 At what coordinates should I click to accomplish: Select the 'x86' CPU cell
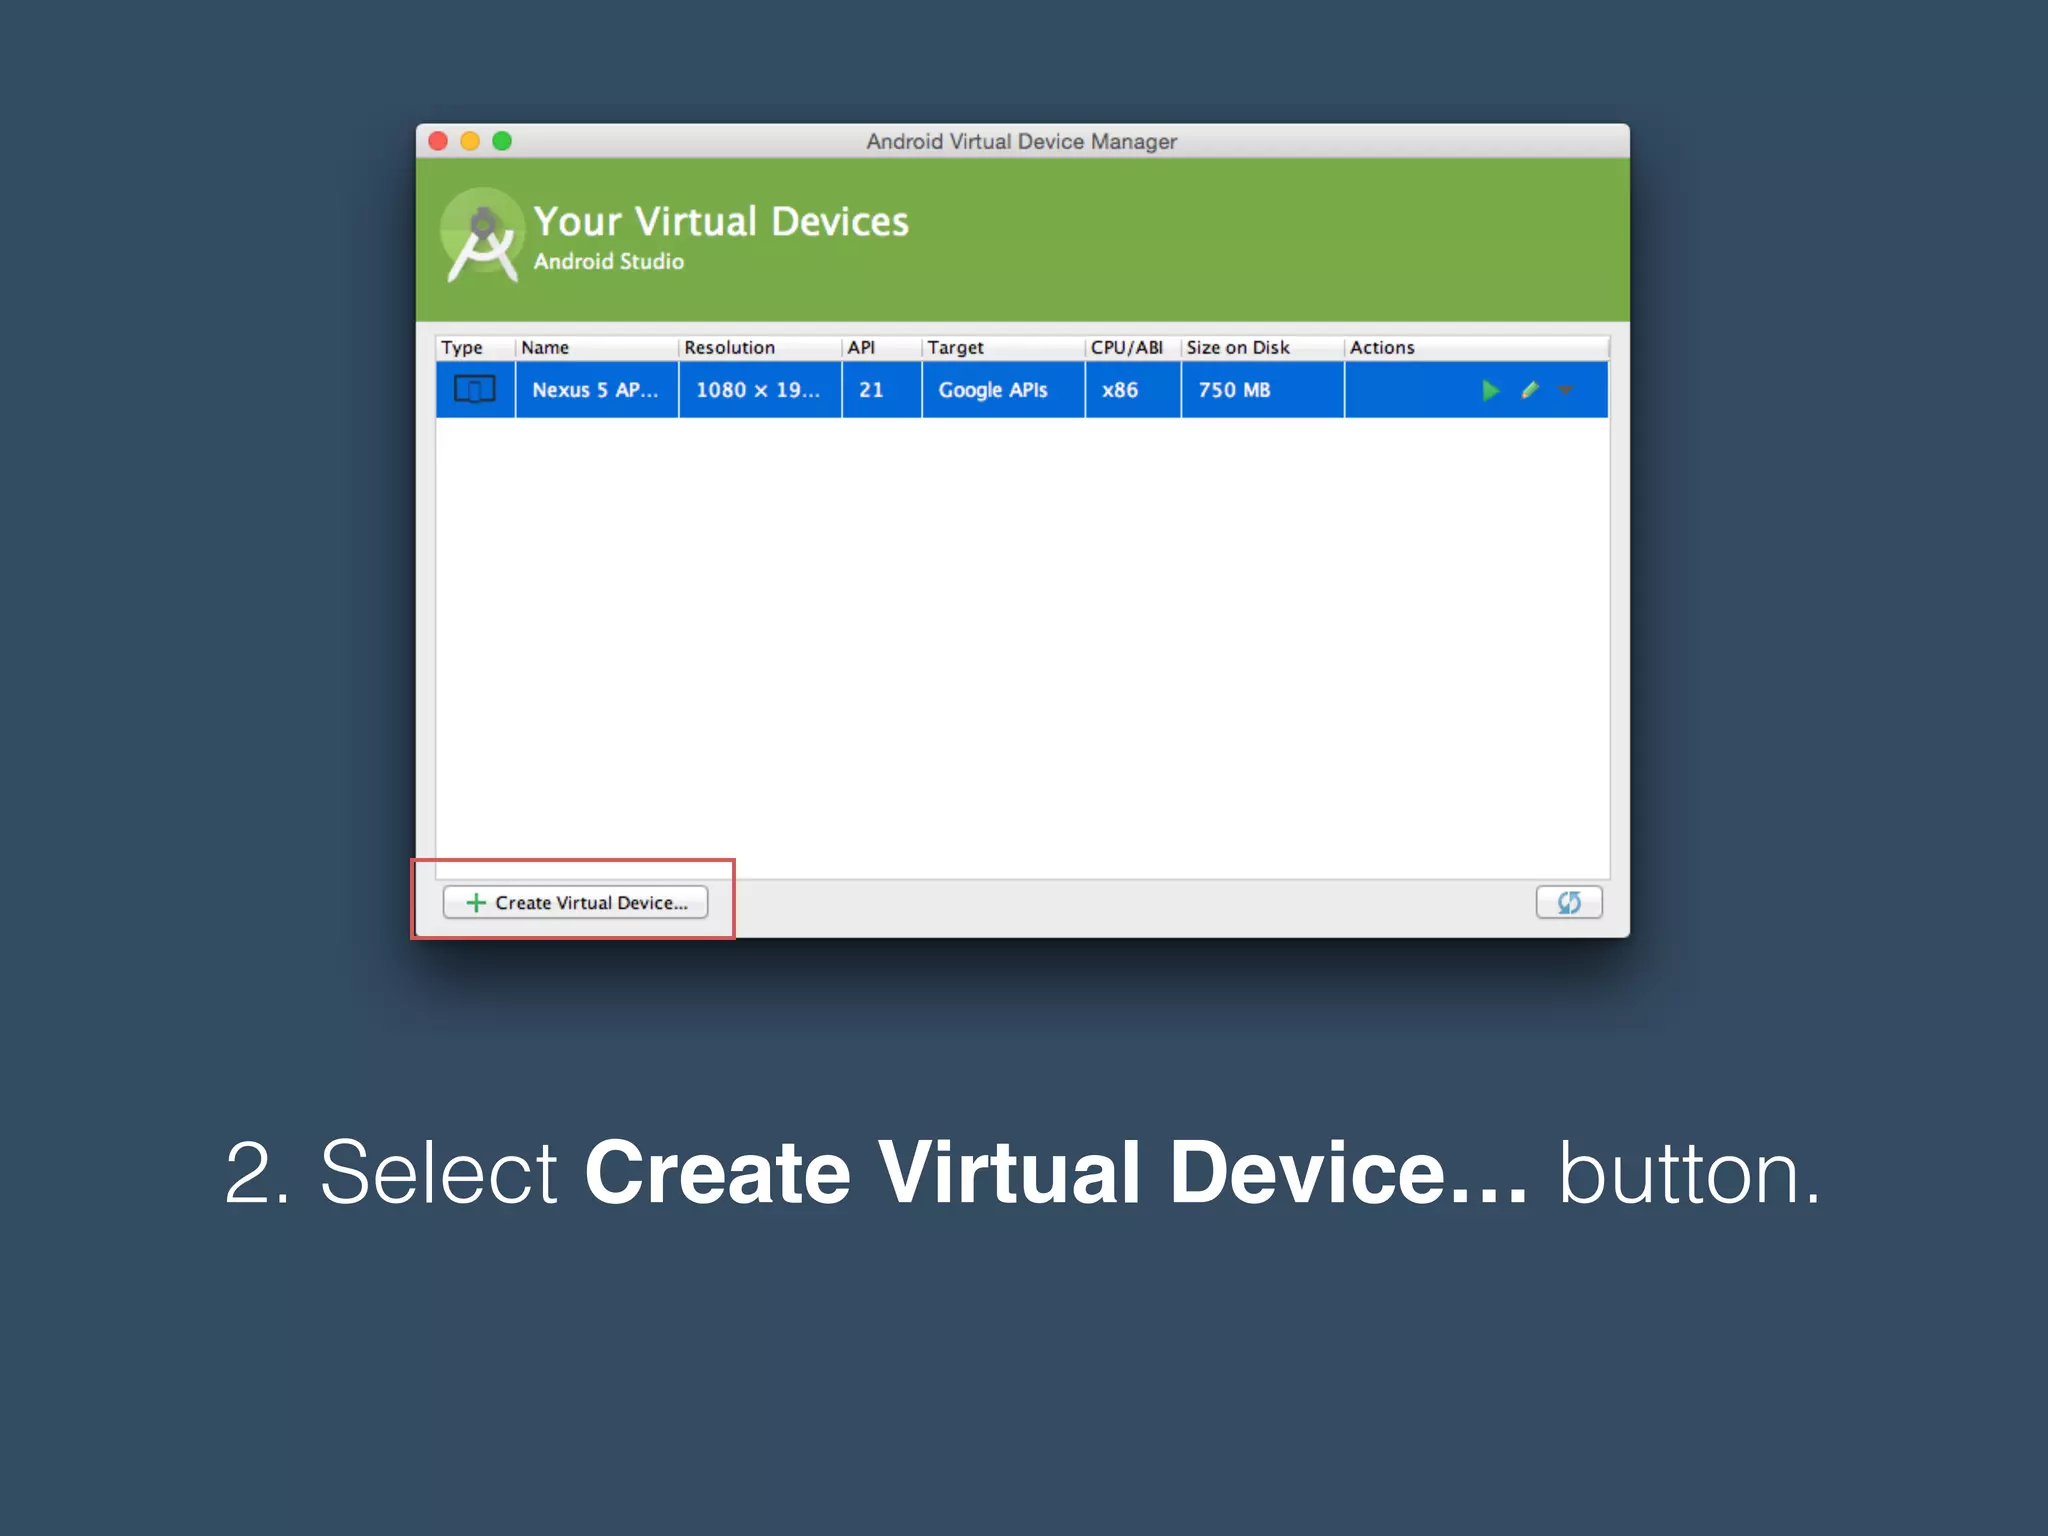click(1133, 390)
